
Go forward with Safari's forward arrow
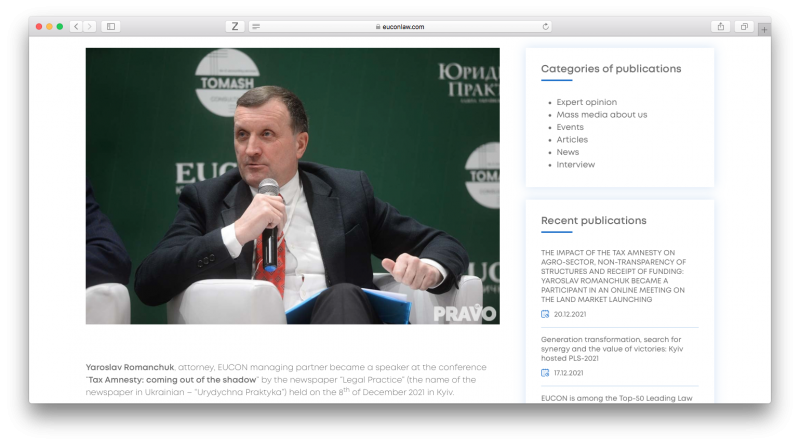coord(89,27)
